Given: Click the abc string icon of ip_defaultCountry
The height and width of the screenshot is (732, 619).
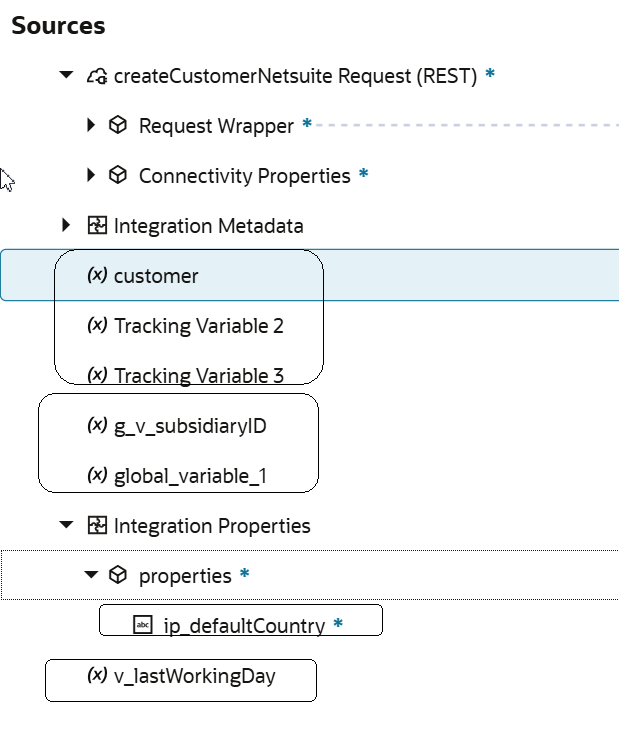Looking at the screenshot, I should pos(143,626).
